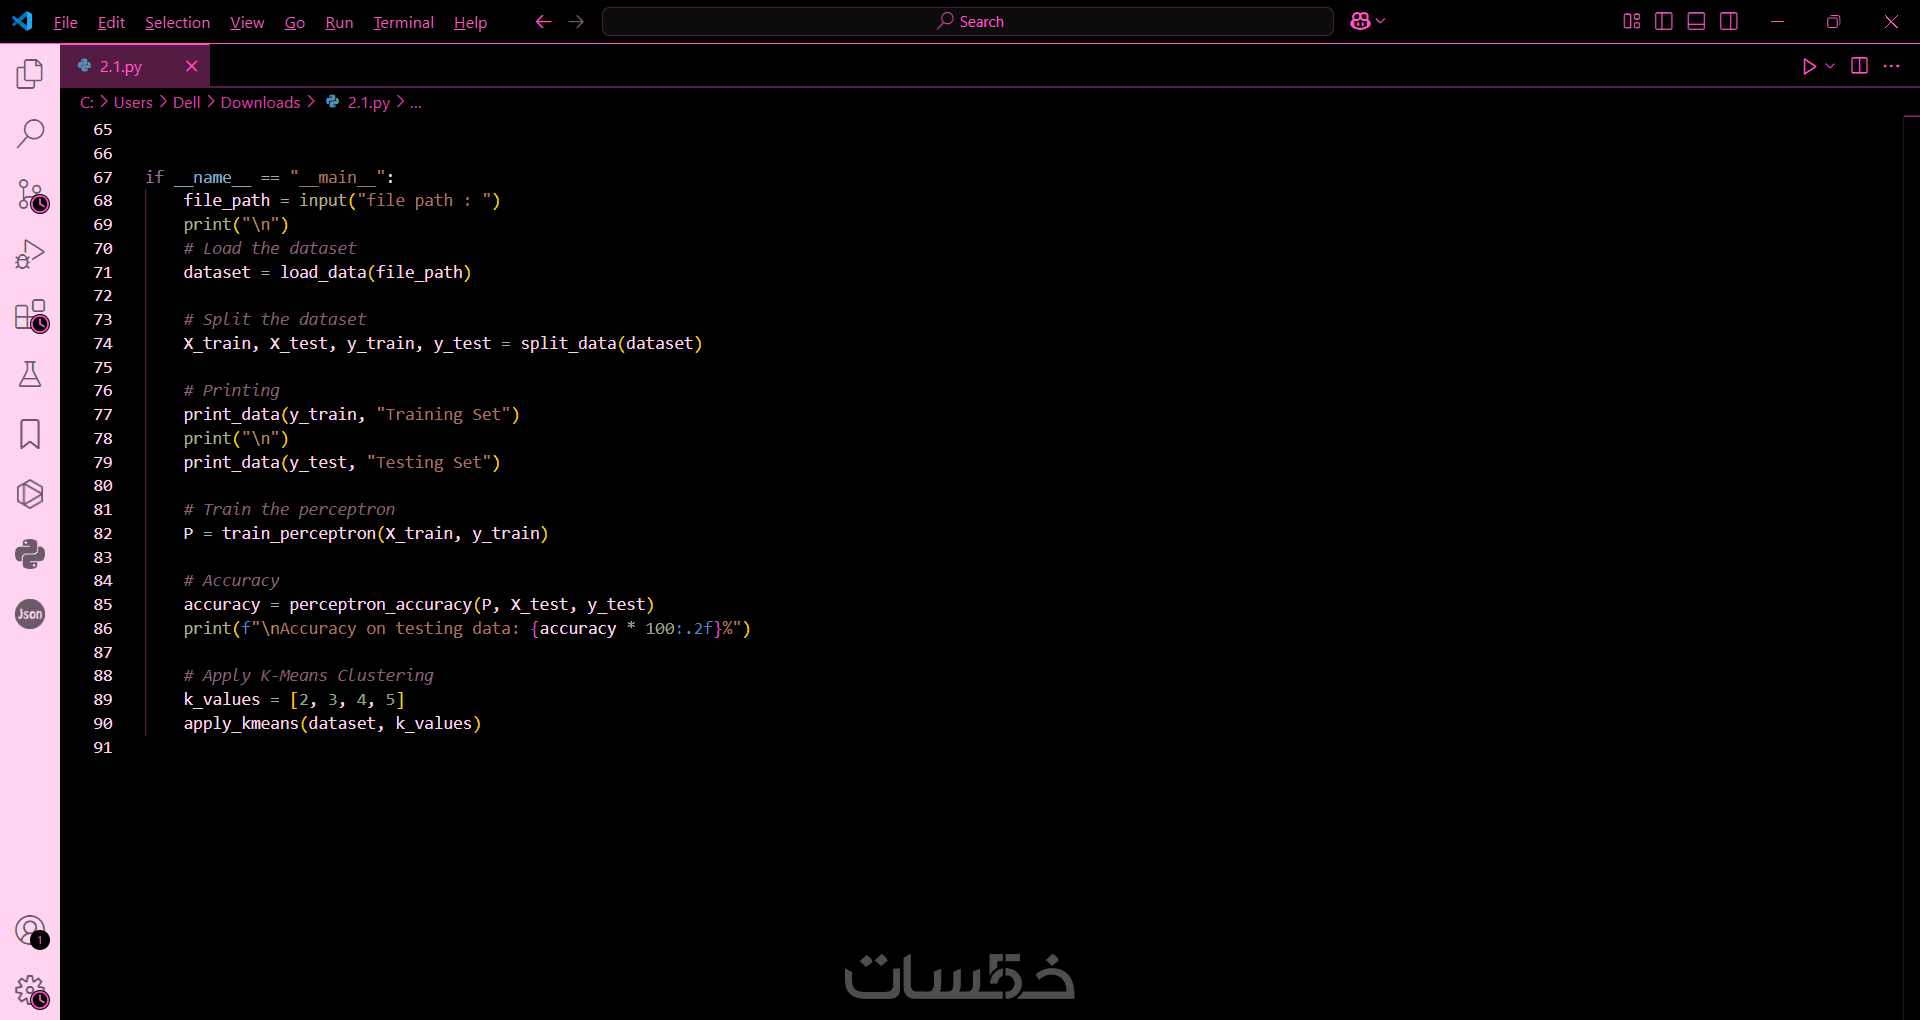Click the C: breadcrumb

87,102
